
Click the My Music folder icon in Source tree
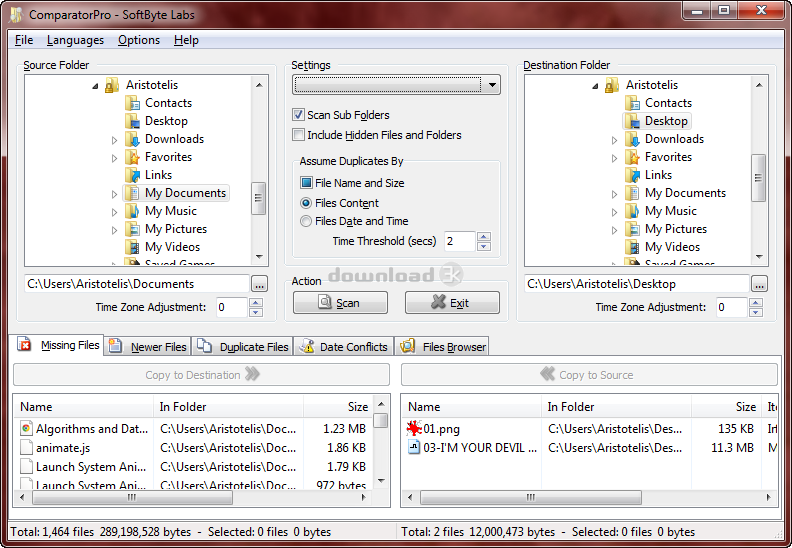point(132,211)
